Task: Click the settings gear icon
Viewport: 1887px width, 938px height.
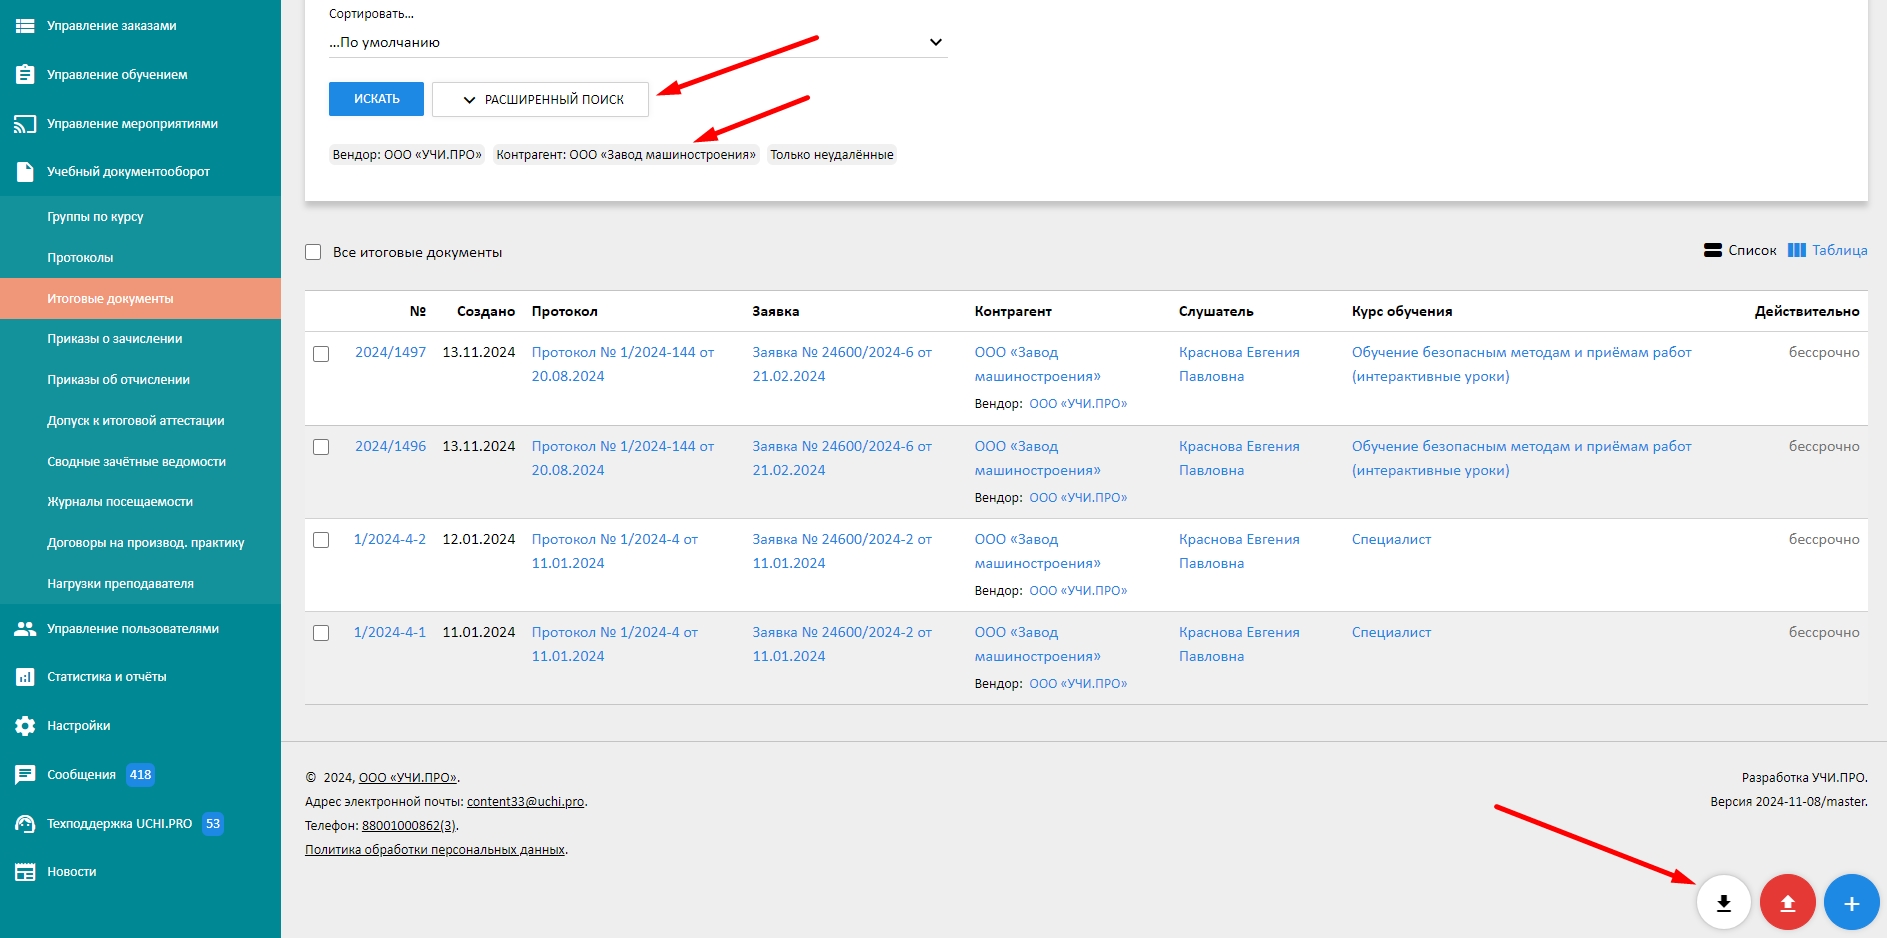Action: (x=25, y=726)
